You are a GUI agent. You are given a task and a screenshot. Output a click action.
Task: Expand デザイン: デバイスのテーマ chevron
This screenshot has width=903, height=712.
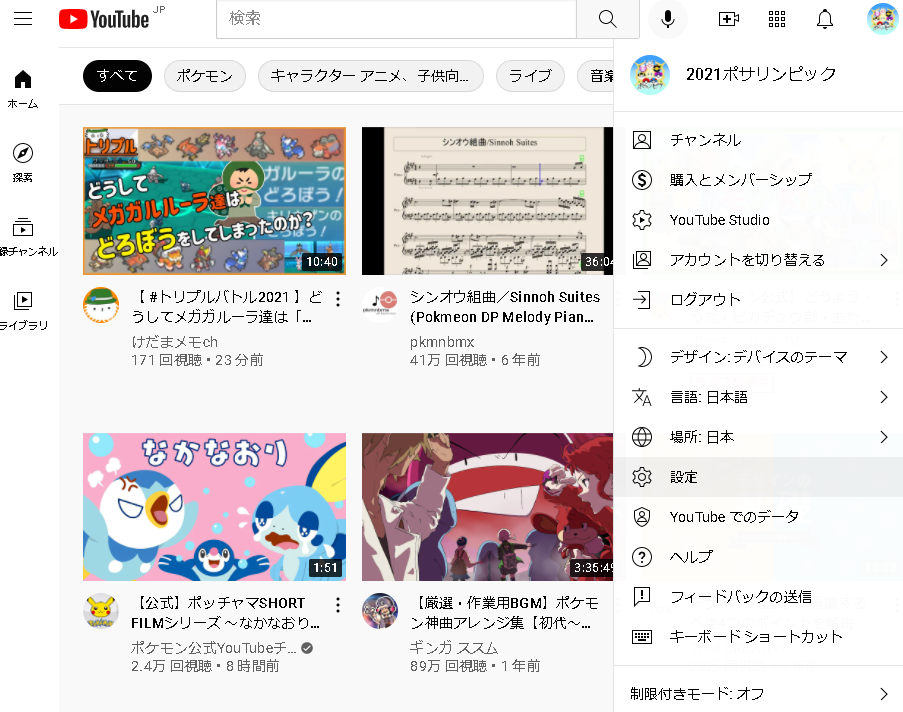[884, 357]
